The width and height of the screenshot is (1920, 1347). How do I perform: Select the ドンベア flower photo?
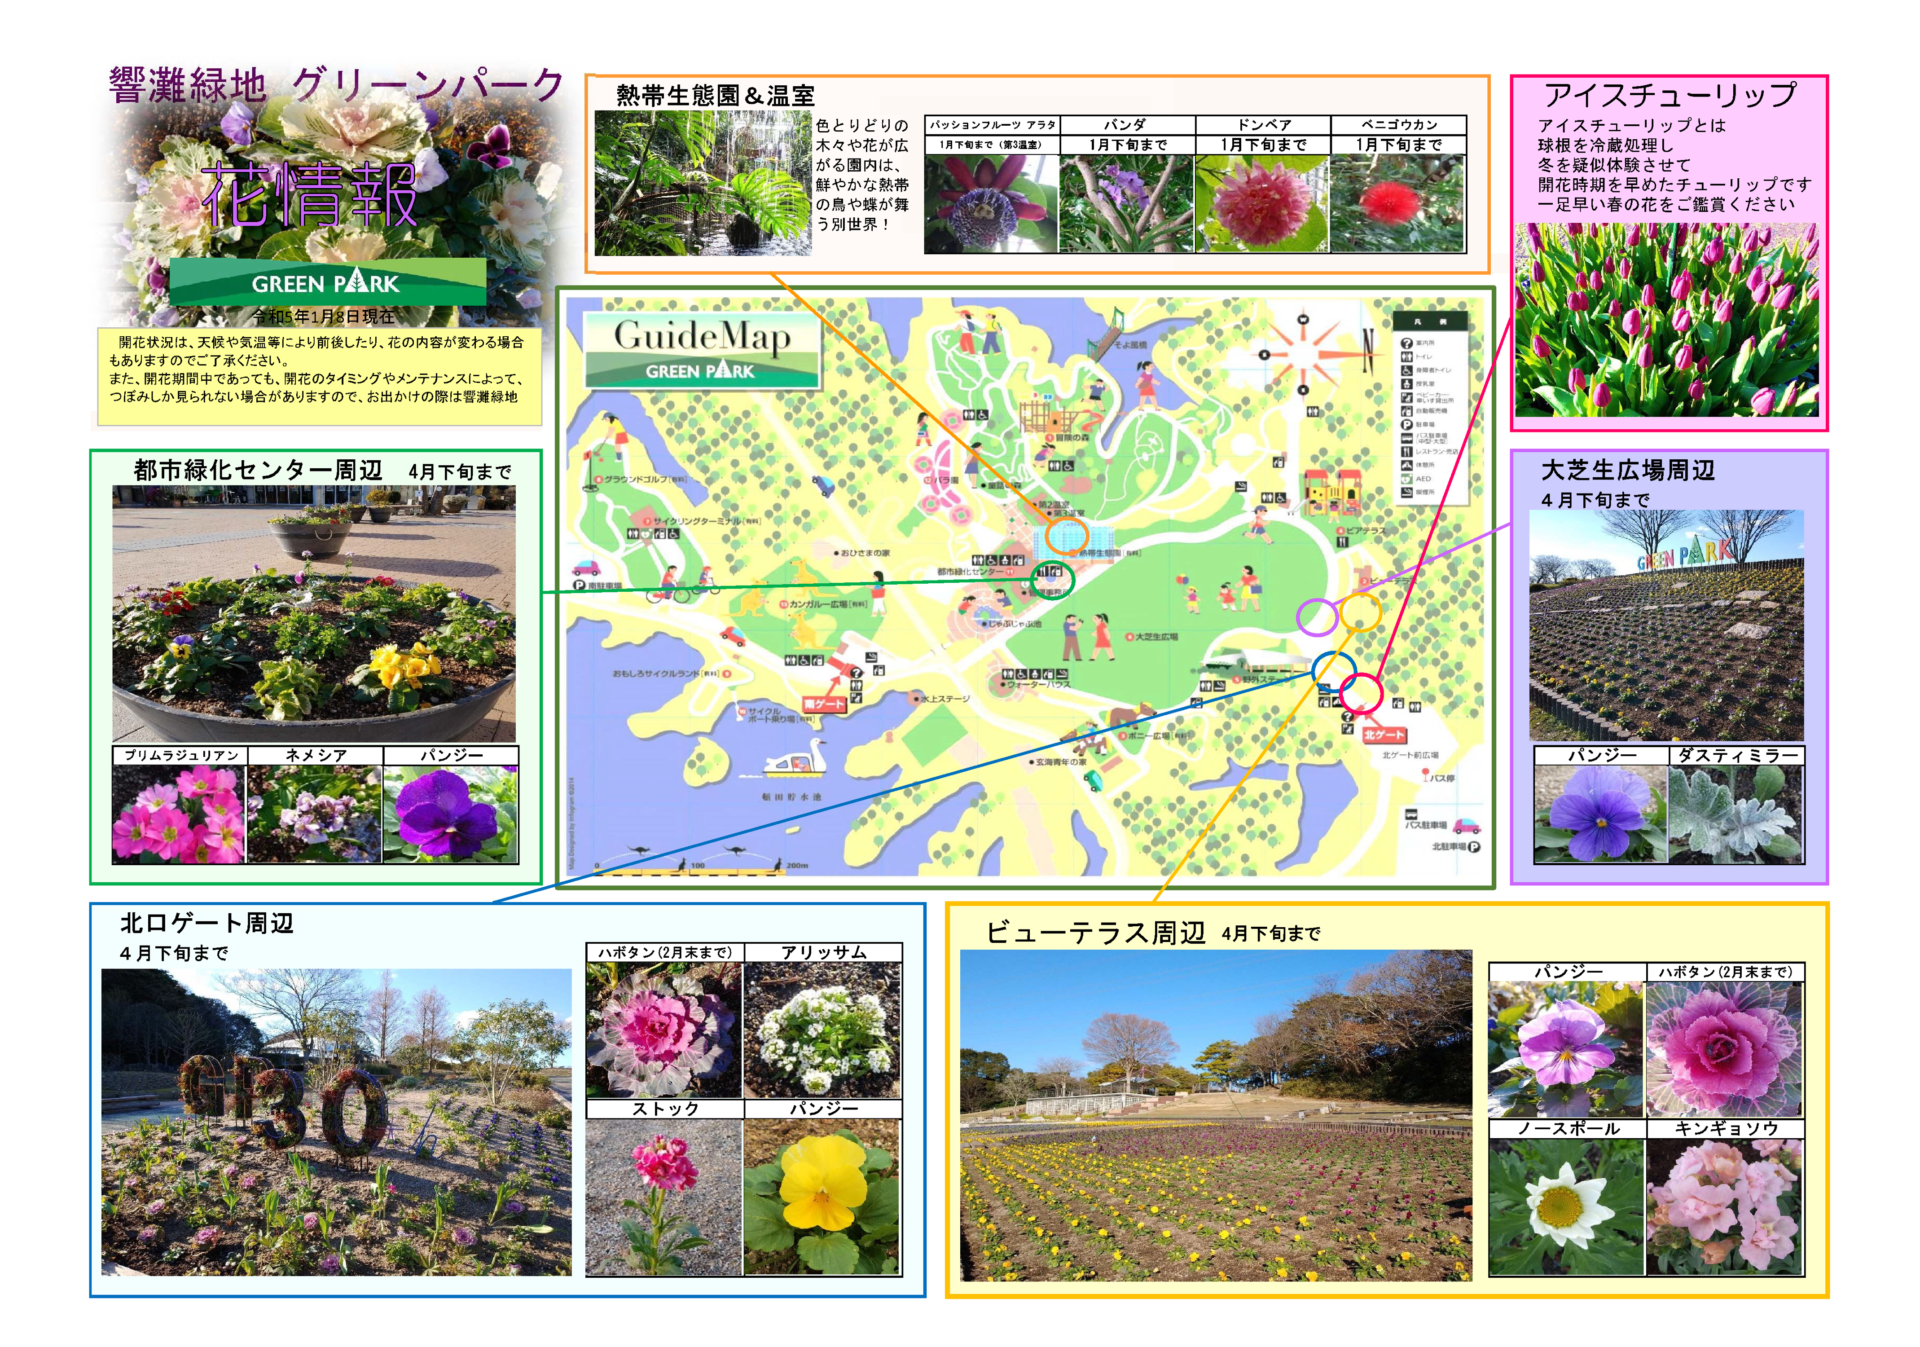(1262, 203)
